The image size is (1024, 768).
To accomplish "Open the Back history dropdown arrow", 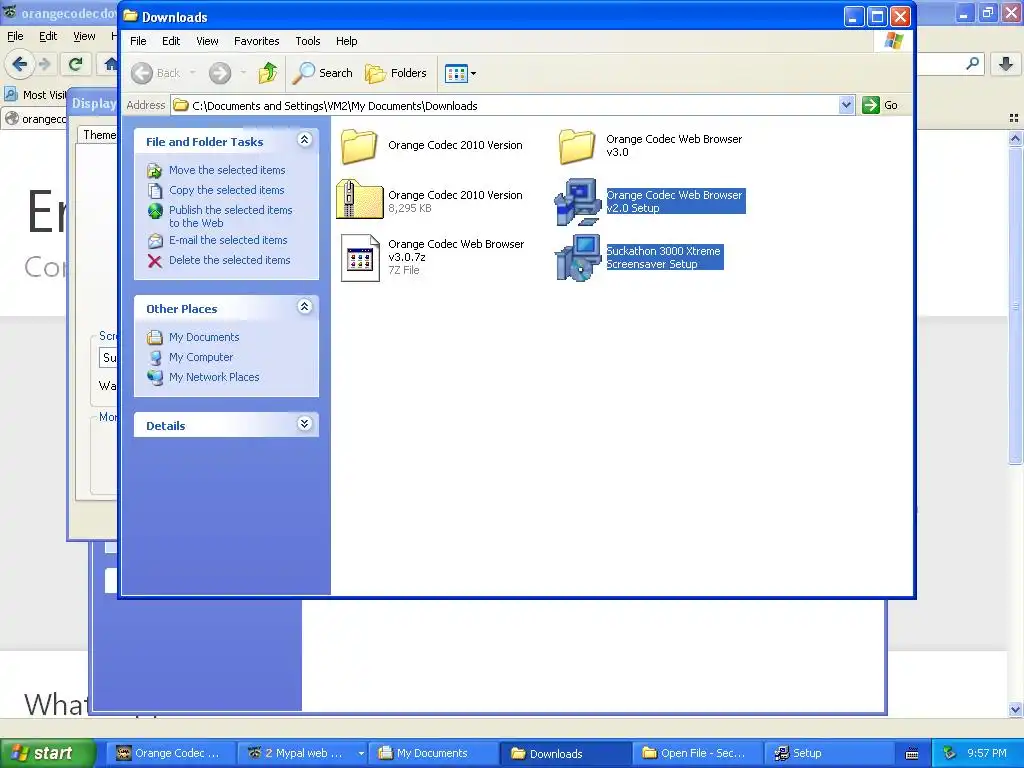I will [193, 73].
